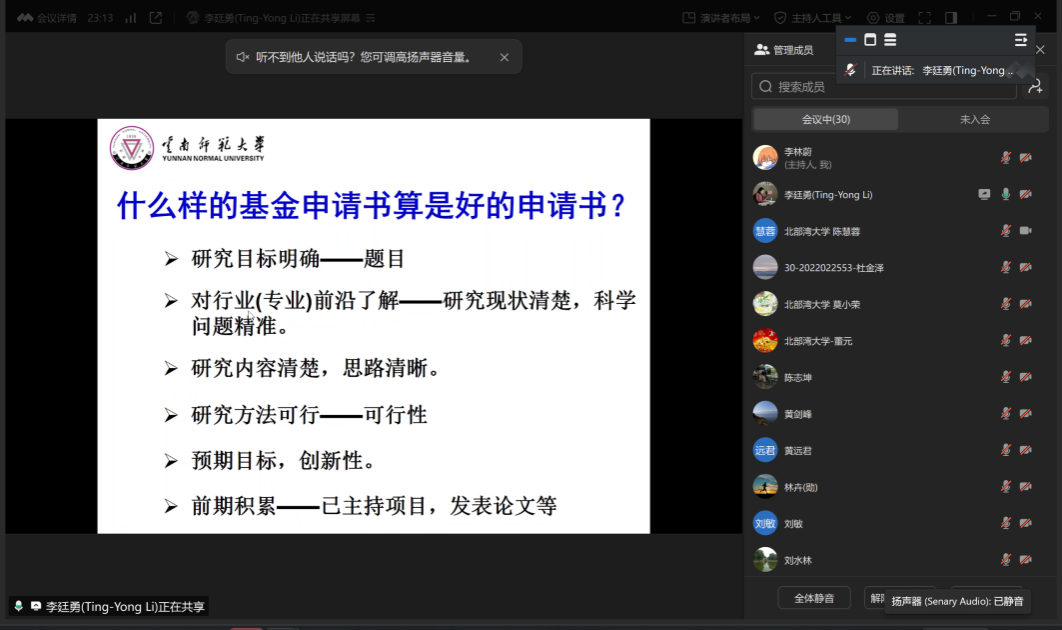Select the 会议中(30) tab
This screenshot has height=630, width=1062.
(x=826, y=119)
